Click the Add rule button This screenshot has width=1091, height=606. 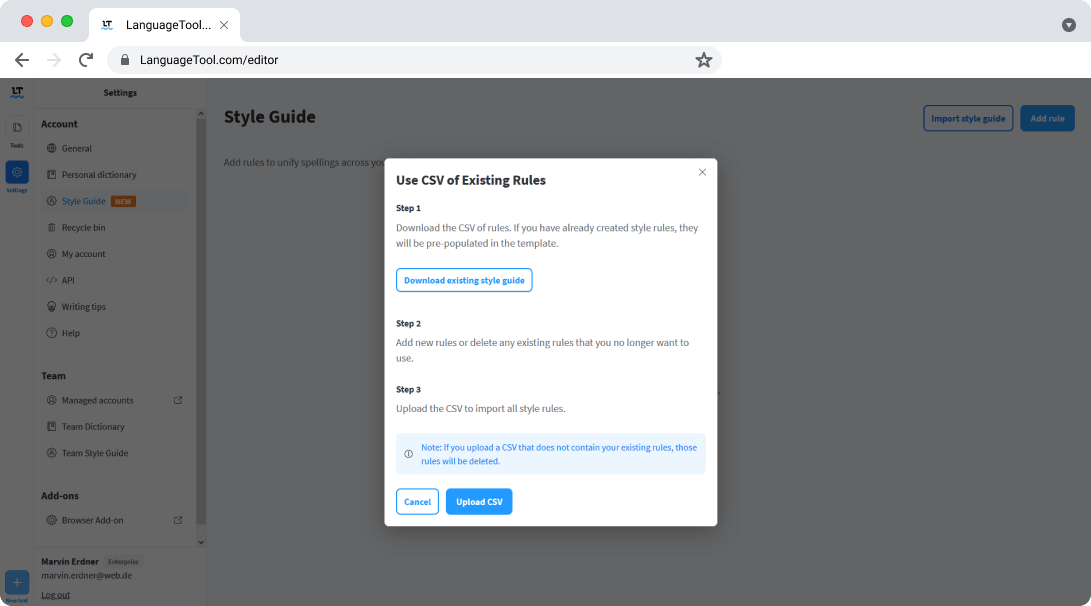tap(1047, 118)
